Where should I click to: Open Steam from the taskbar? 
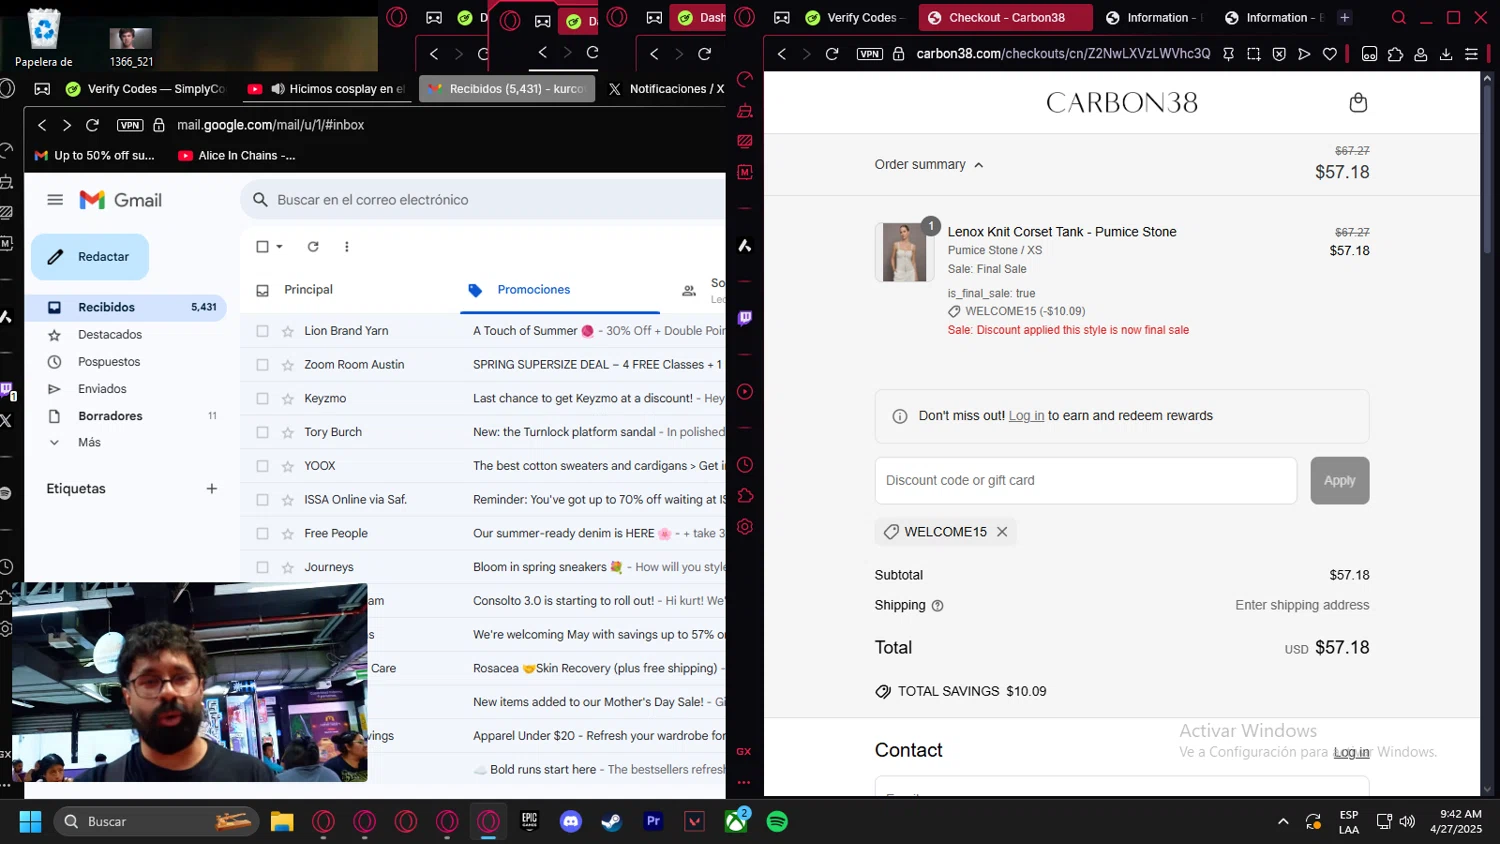[612, 822]
